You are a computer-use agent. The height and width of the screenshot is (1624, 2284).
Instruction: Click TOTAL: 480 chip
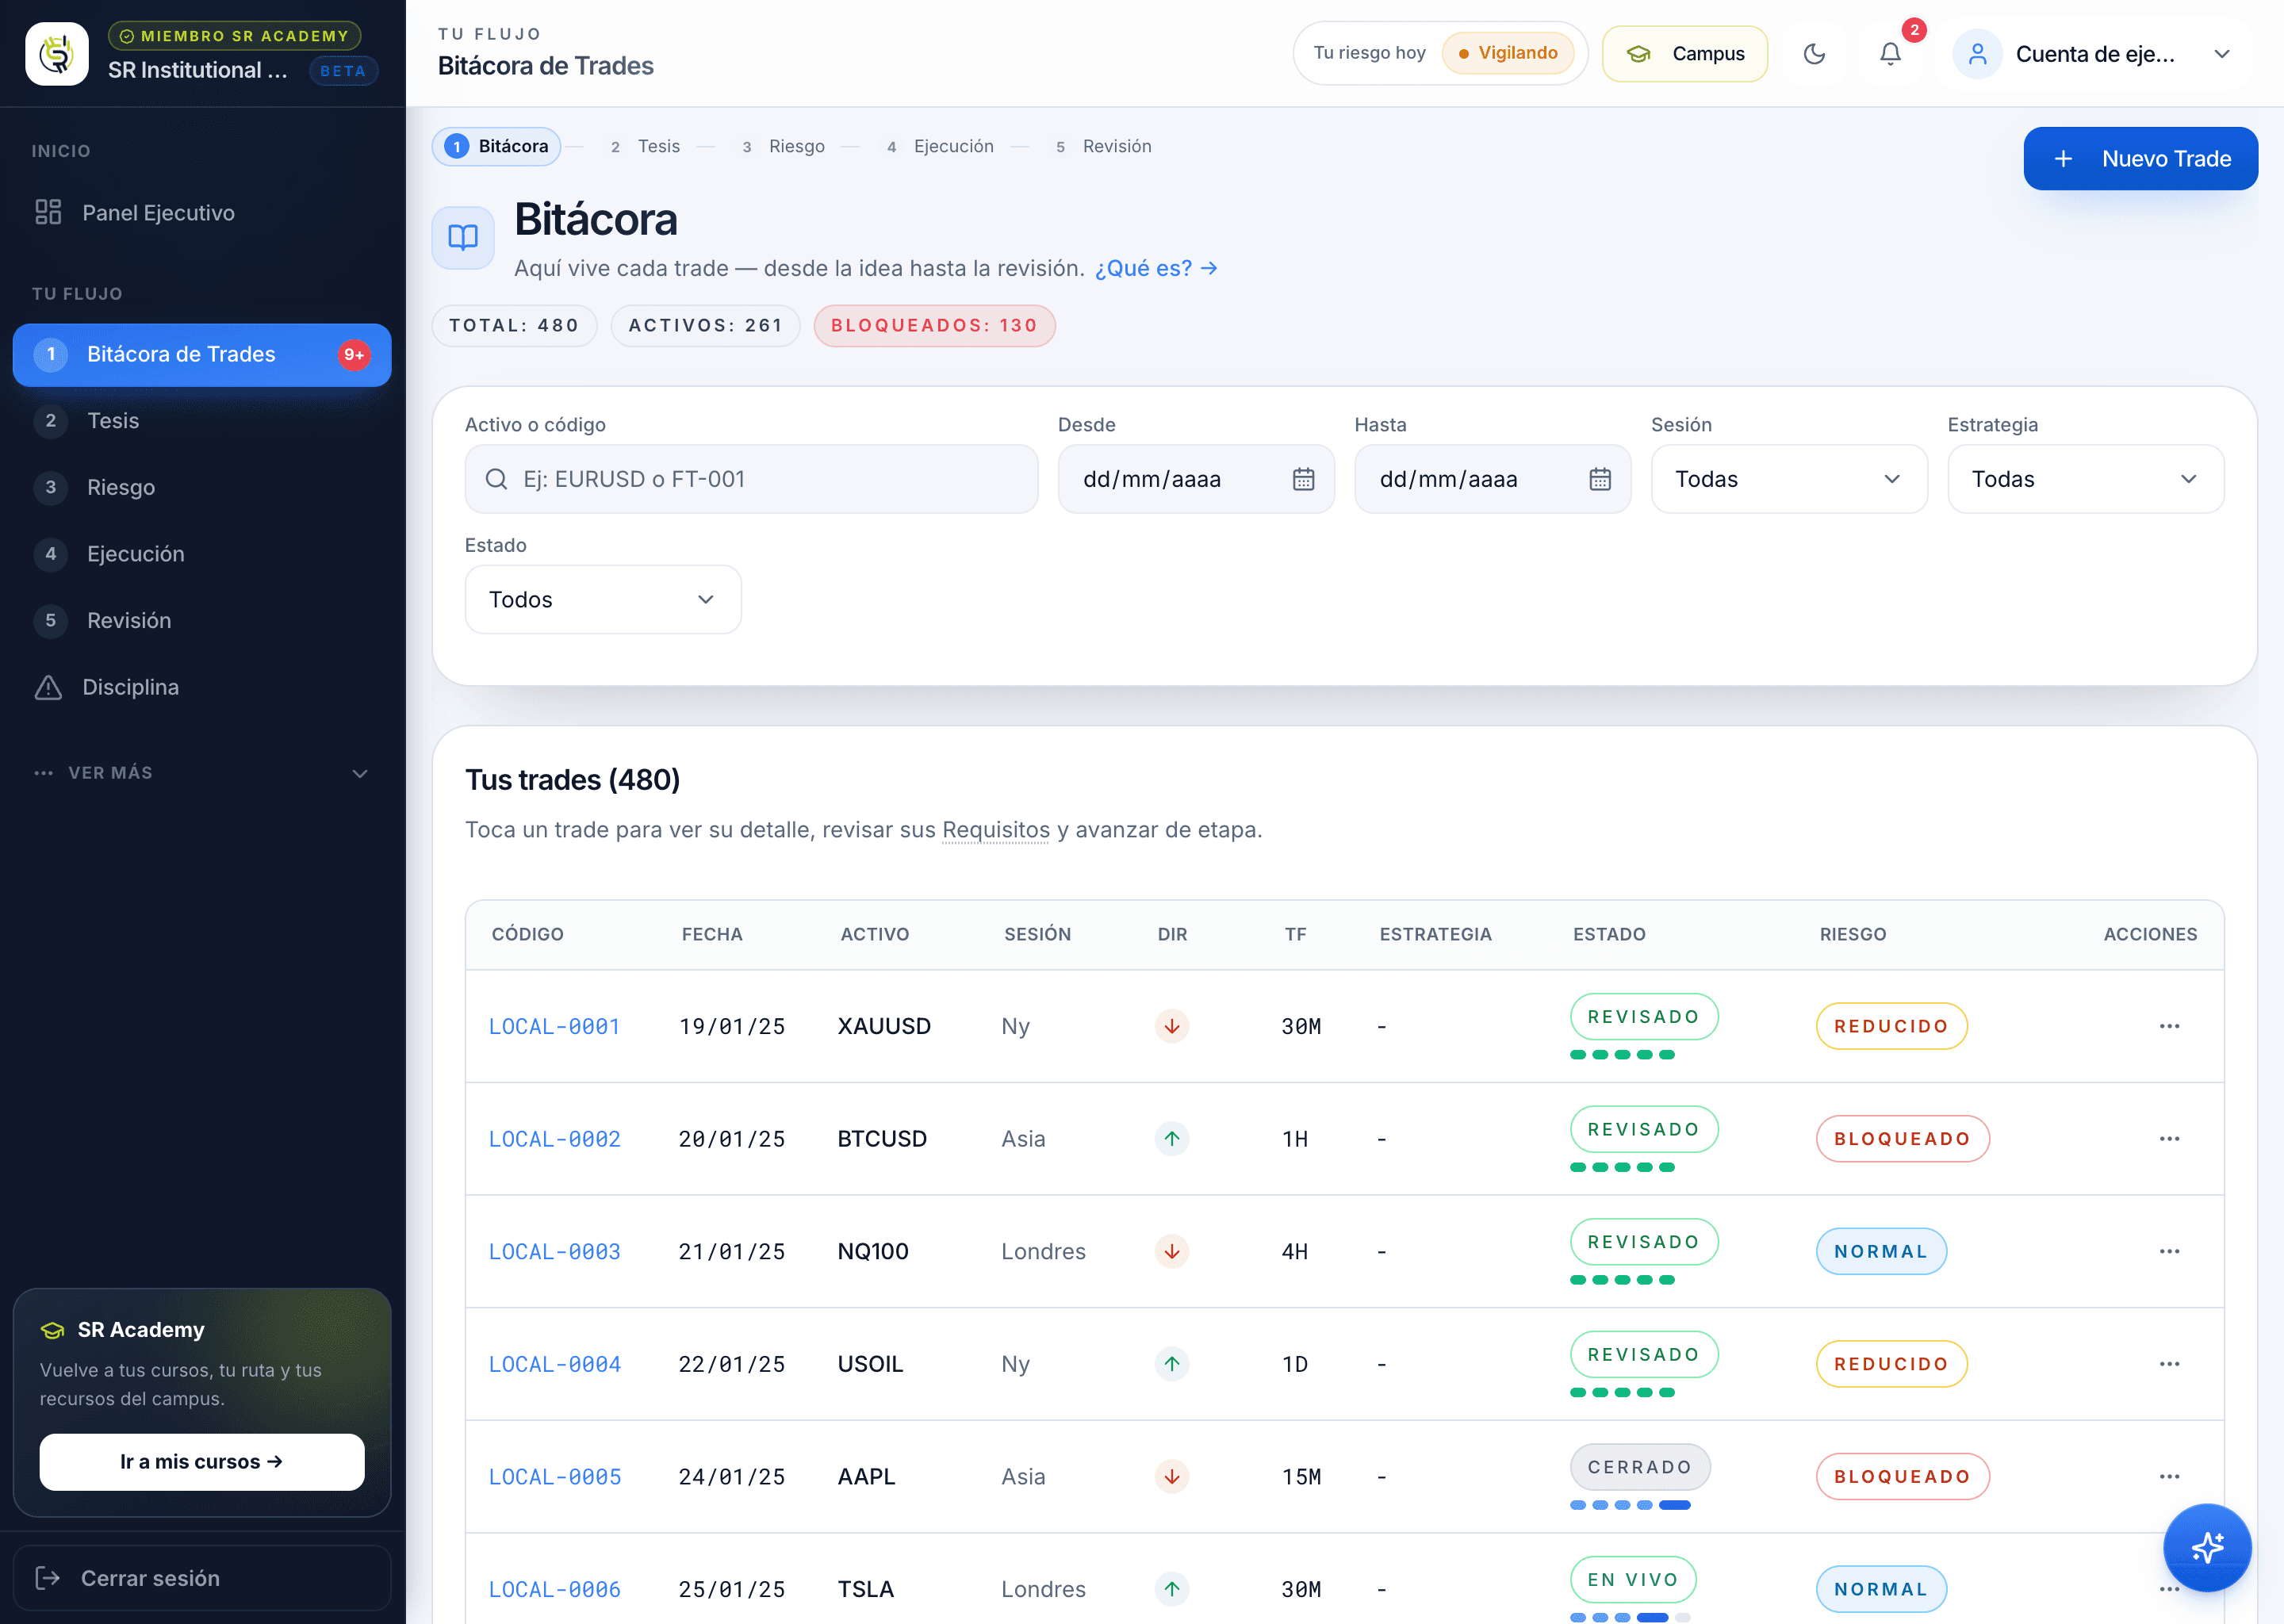[514, 325]
